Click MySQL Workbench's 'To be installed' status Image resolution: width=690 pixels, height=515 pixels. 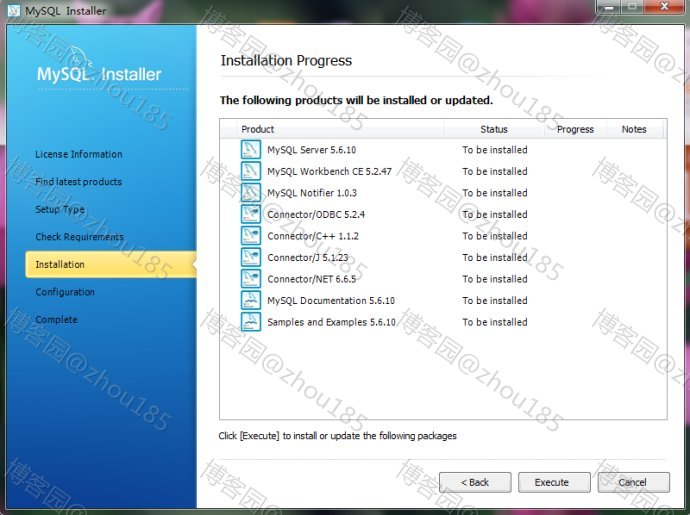pos(495,171)
